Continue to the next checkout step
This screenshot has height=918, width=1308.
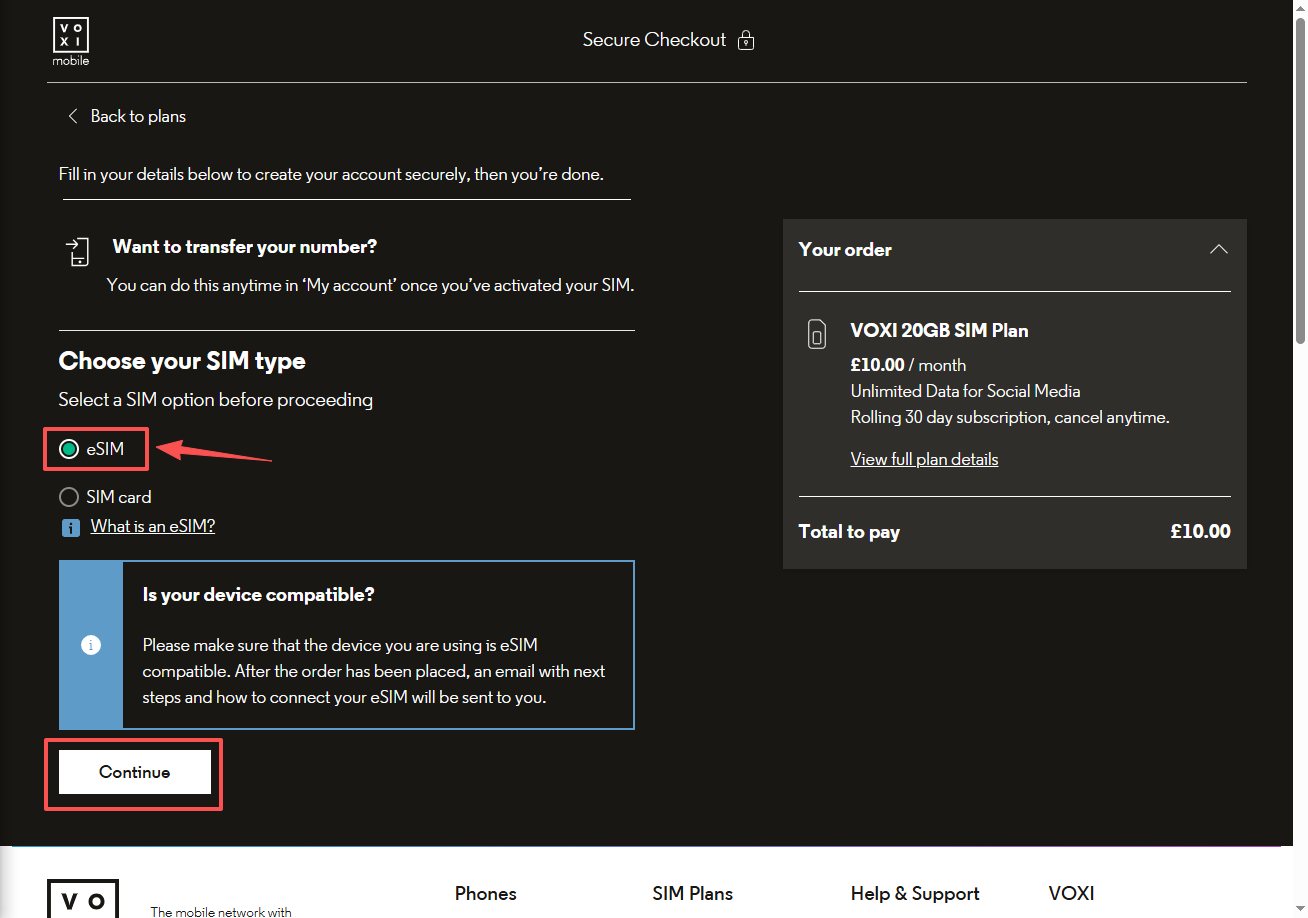[135, 772]
